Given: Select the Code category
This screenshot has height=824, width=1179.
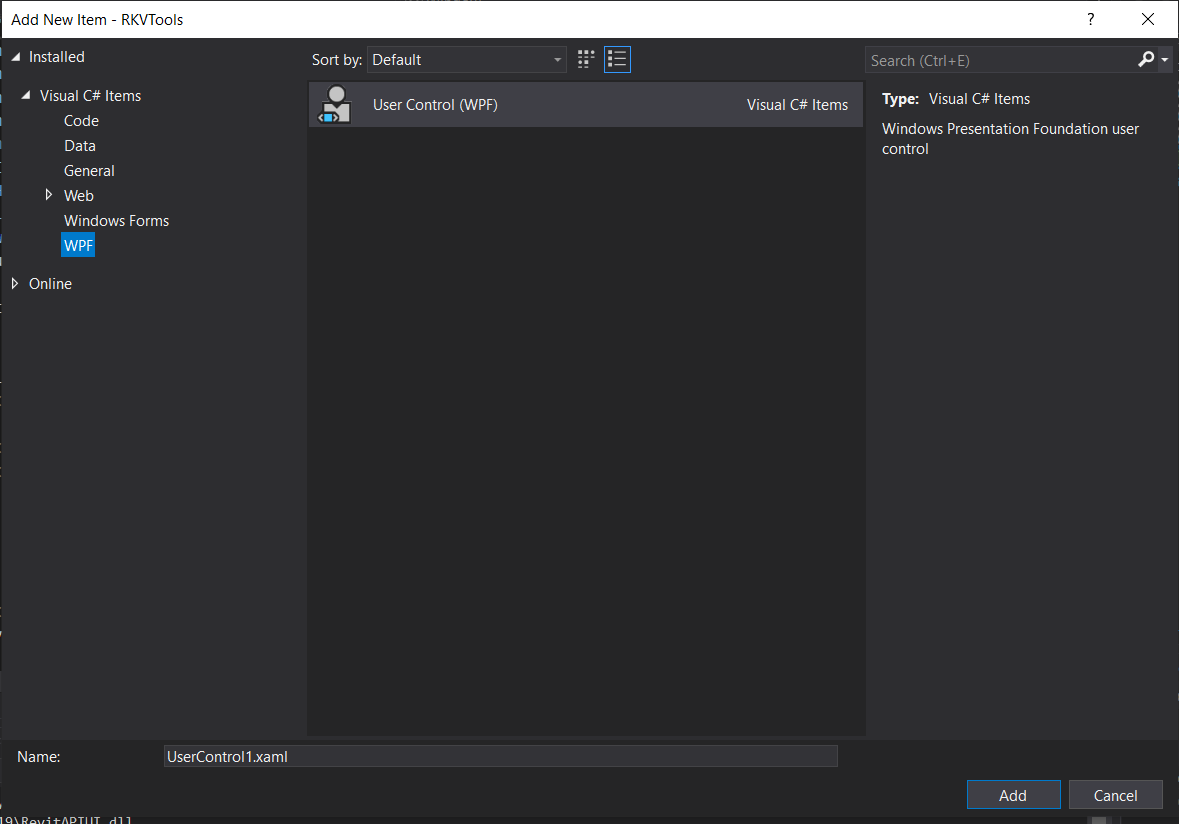Looking at the screenshot, I should [81, 120].
